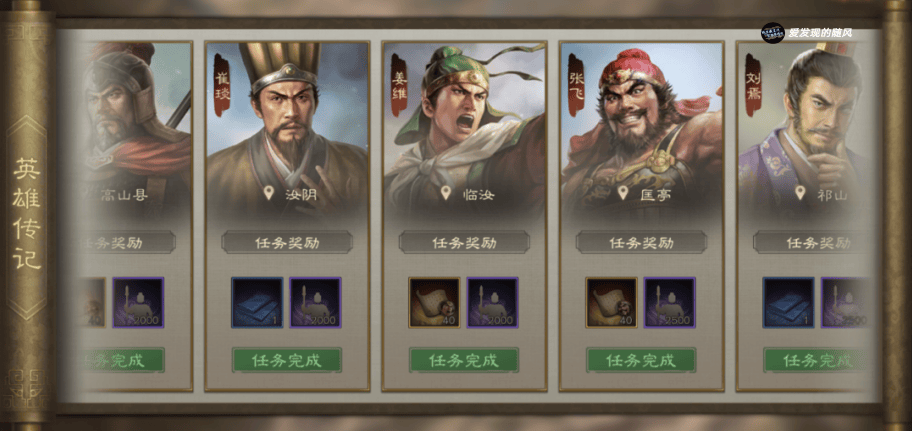
Task: Open 任务奖励 header on 姜维 card
Action: [x=464, y=242]
